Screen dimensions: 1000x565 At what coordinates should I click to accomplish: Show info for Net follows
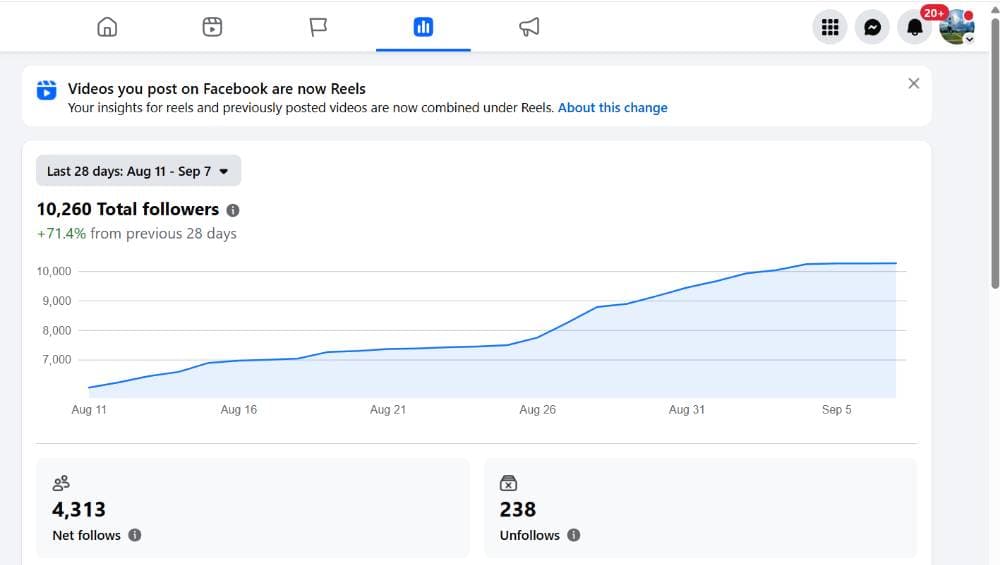click(135, 535)
